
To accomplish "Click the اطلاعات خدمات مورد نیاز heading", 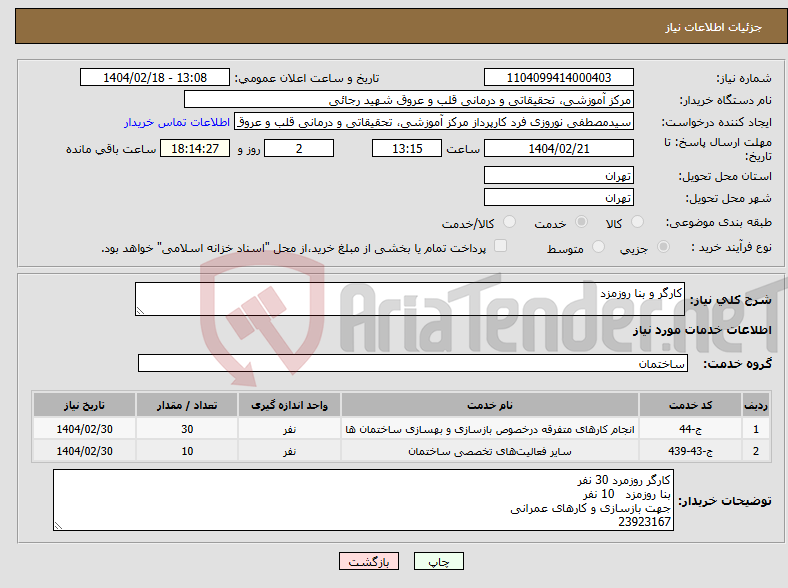I will click(x=702, y=330).
